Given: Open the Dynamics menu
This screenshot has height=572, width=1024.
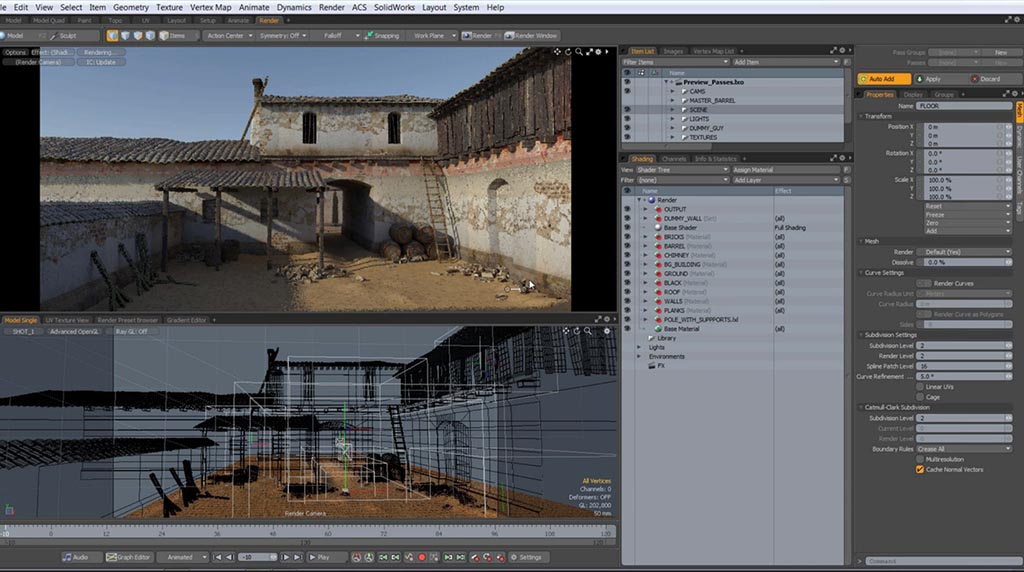Looking at the screenshot, I should pos(294,7).
